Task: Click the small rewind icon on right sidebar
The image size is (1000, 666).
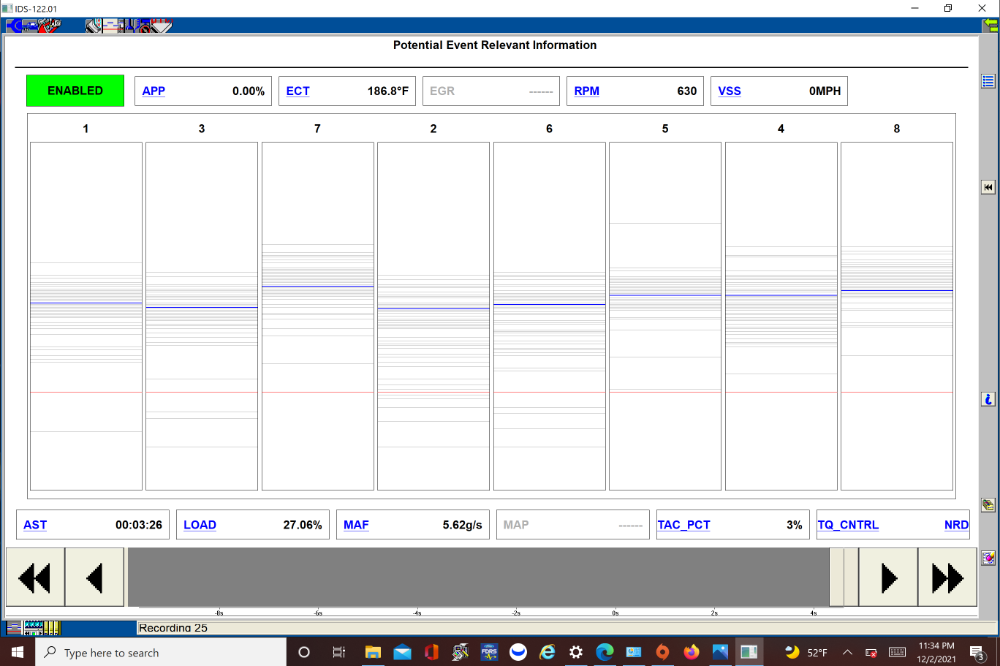Action: click(988, 187)
